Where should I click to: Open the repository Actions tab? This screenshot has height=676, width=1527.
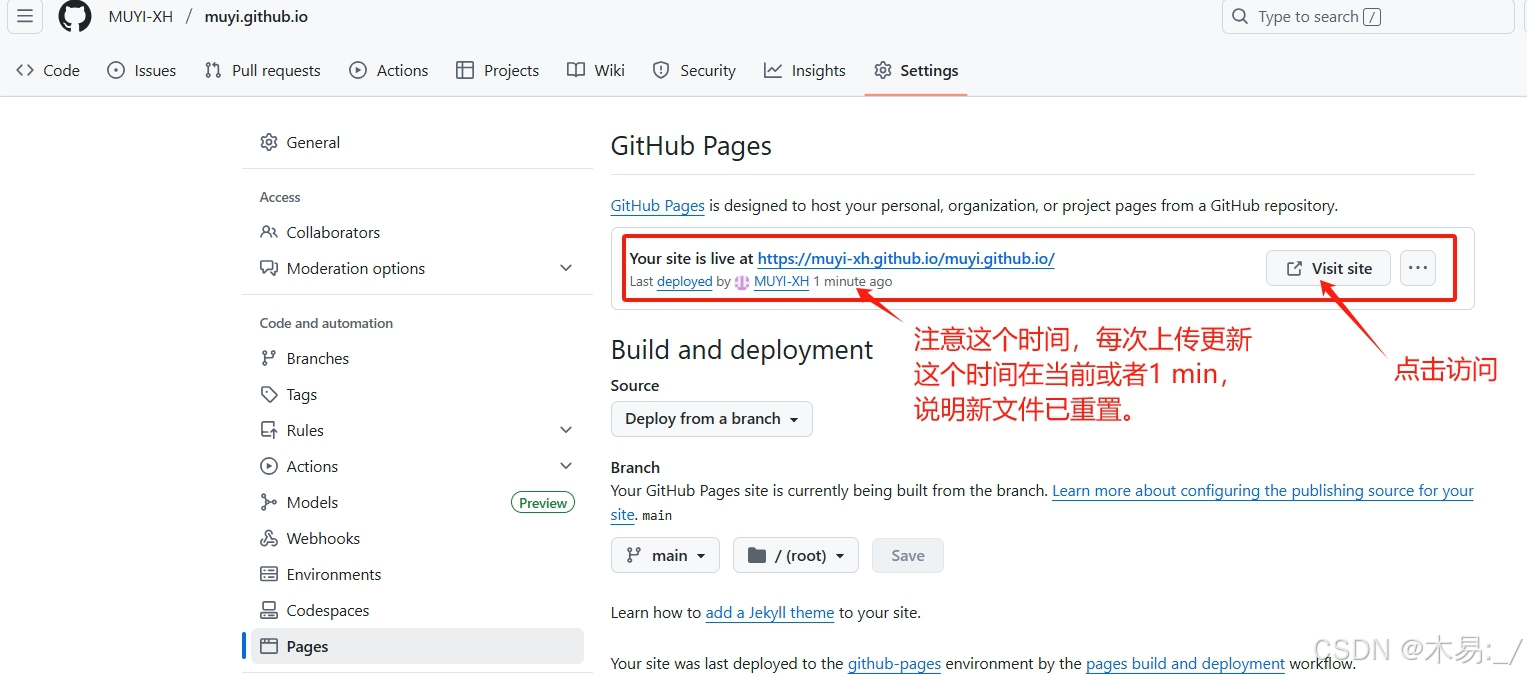point(389,70)
